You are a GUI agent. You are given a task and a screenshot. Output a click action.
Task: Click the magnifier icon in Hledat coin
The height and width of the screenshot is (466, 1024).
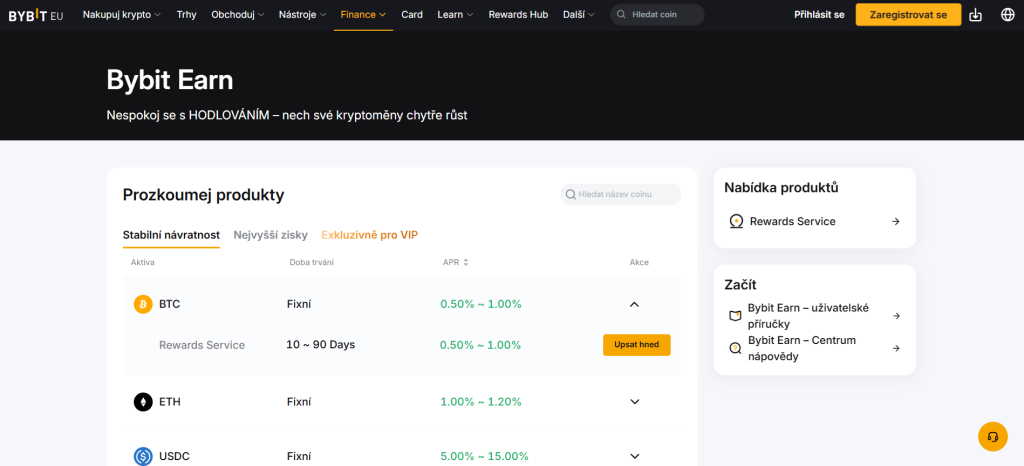tap(621, 14)
